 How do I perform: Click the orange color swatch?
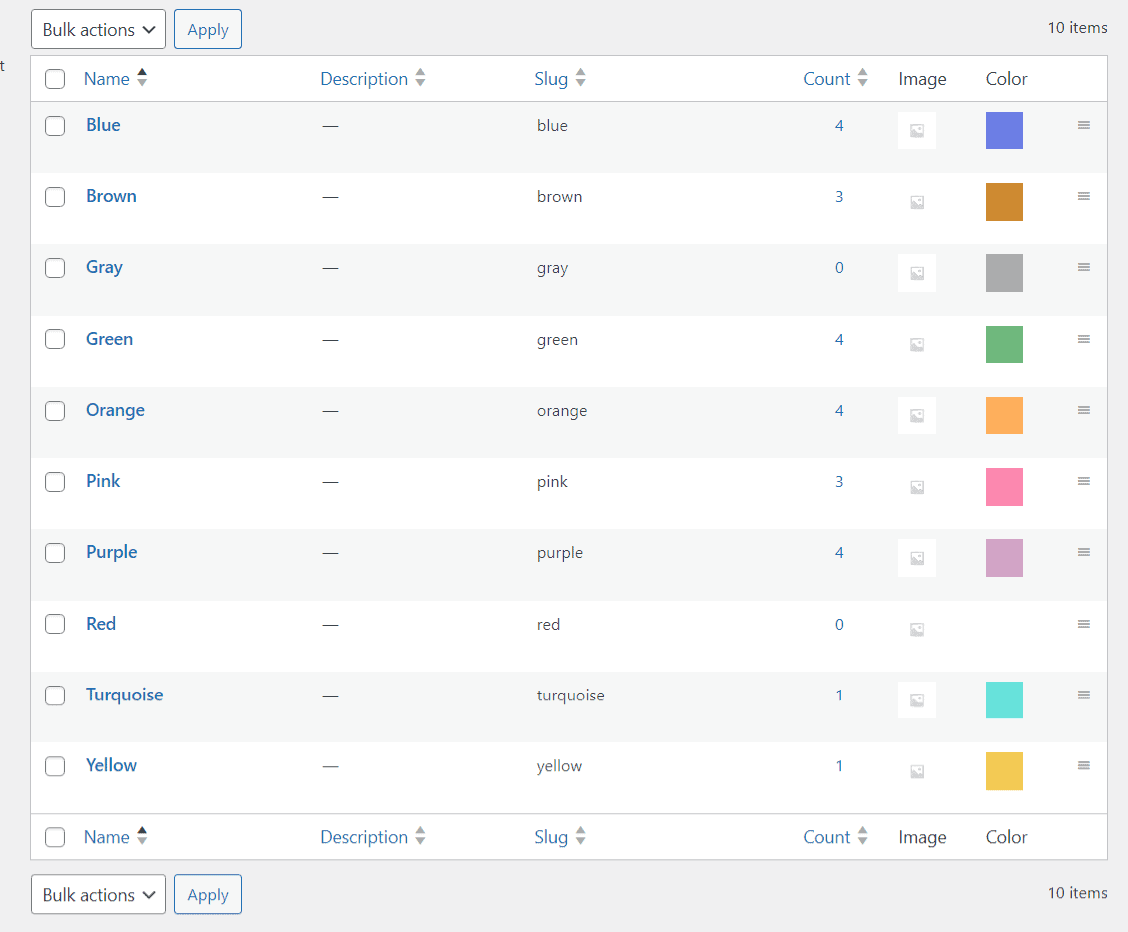[1004, 416]
